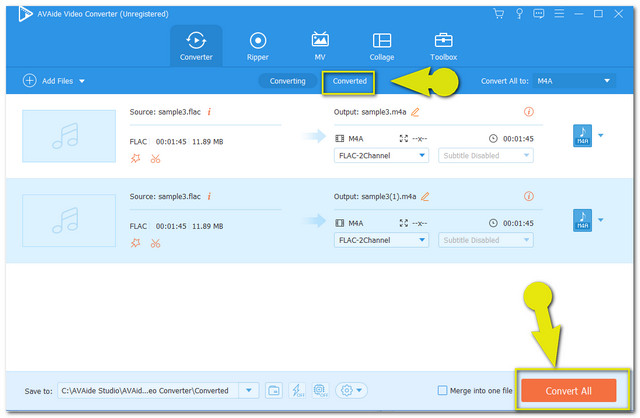Image resolution: width=640 pixels, height=418 pixels.
Task: Open the shopping cart purchase icon
Action: pyautogui.click(x=498, y=14)
